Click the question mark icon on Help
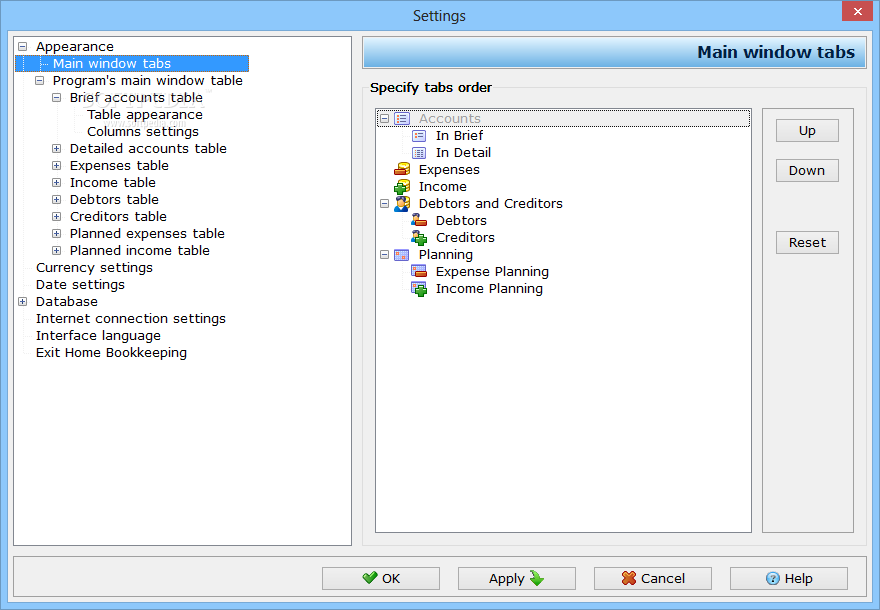This screenshot has width=880, height=610. point(773,579)
